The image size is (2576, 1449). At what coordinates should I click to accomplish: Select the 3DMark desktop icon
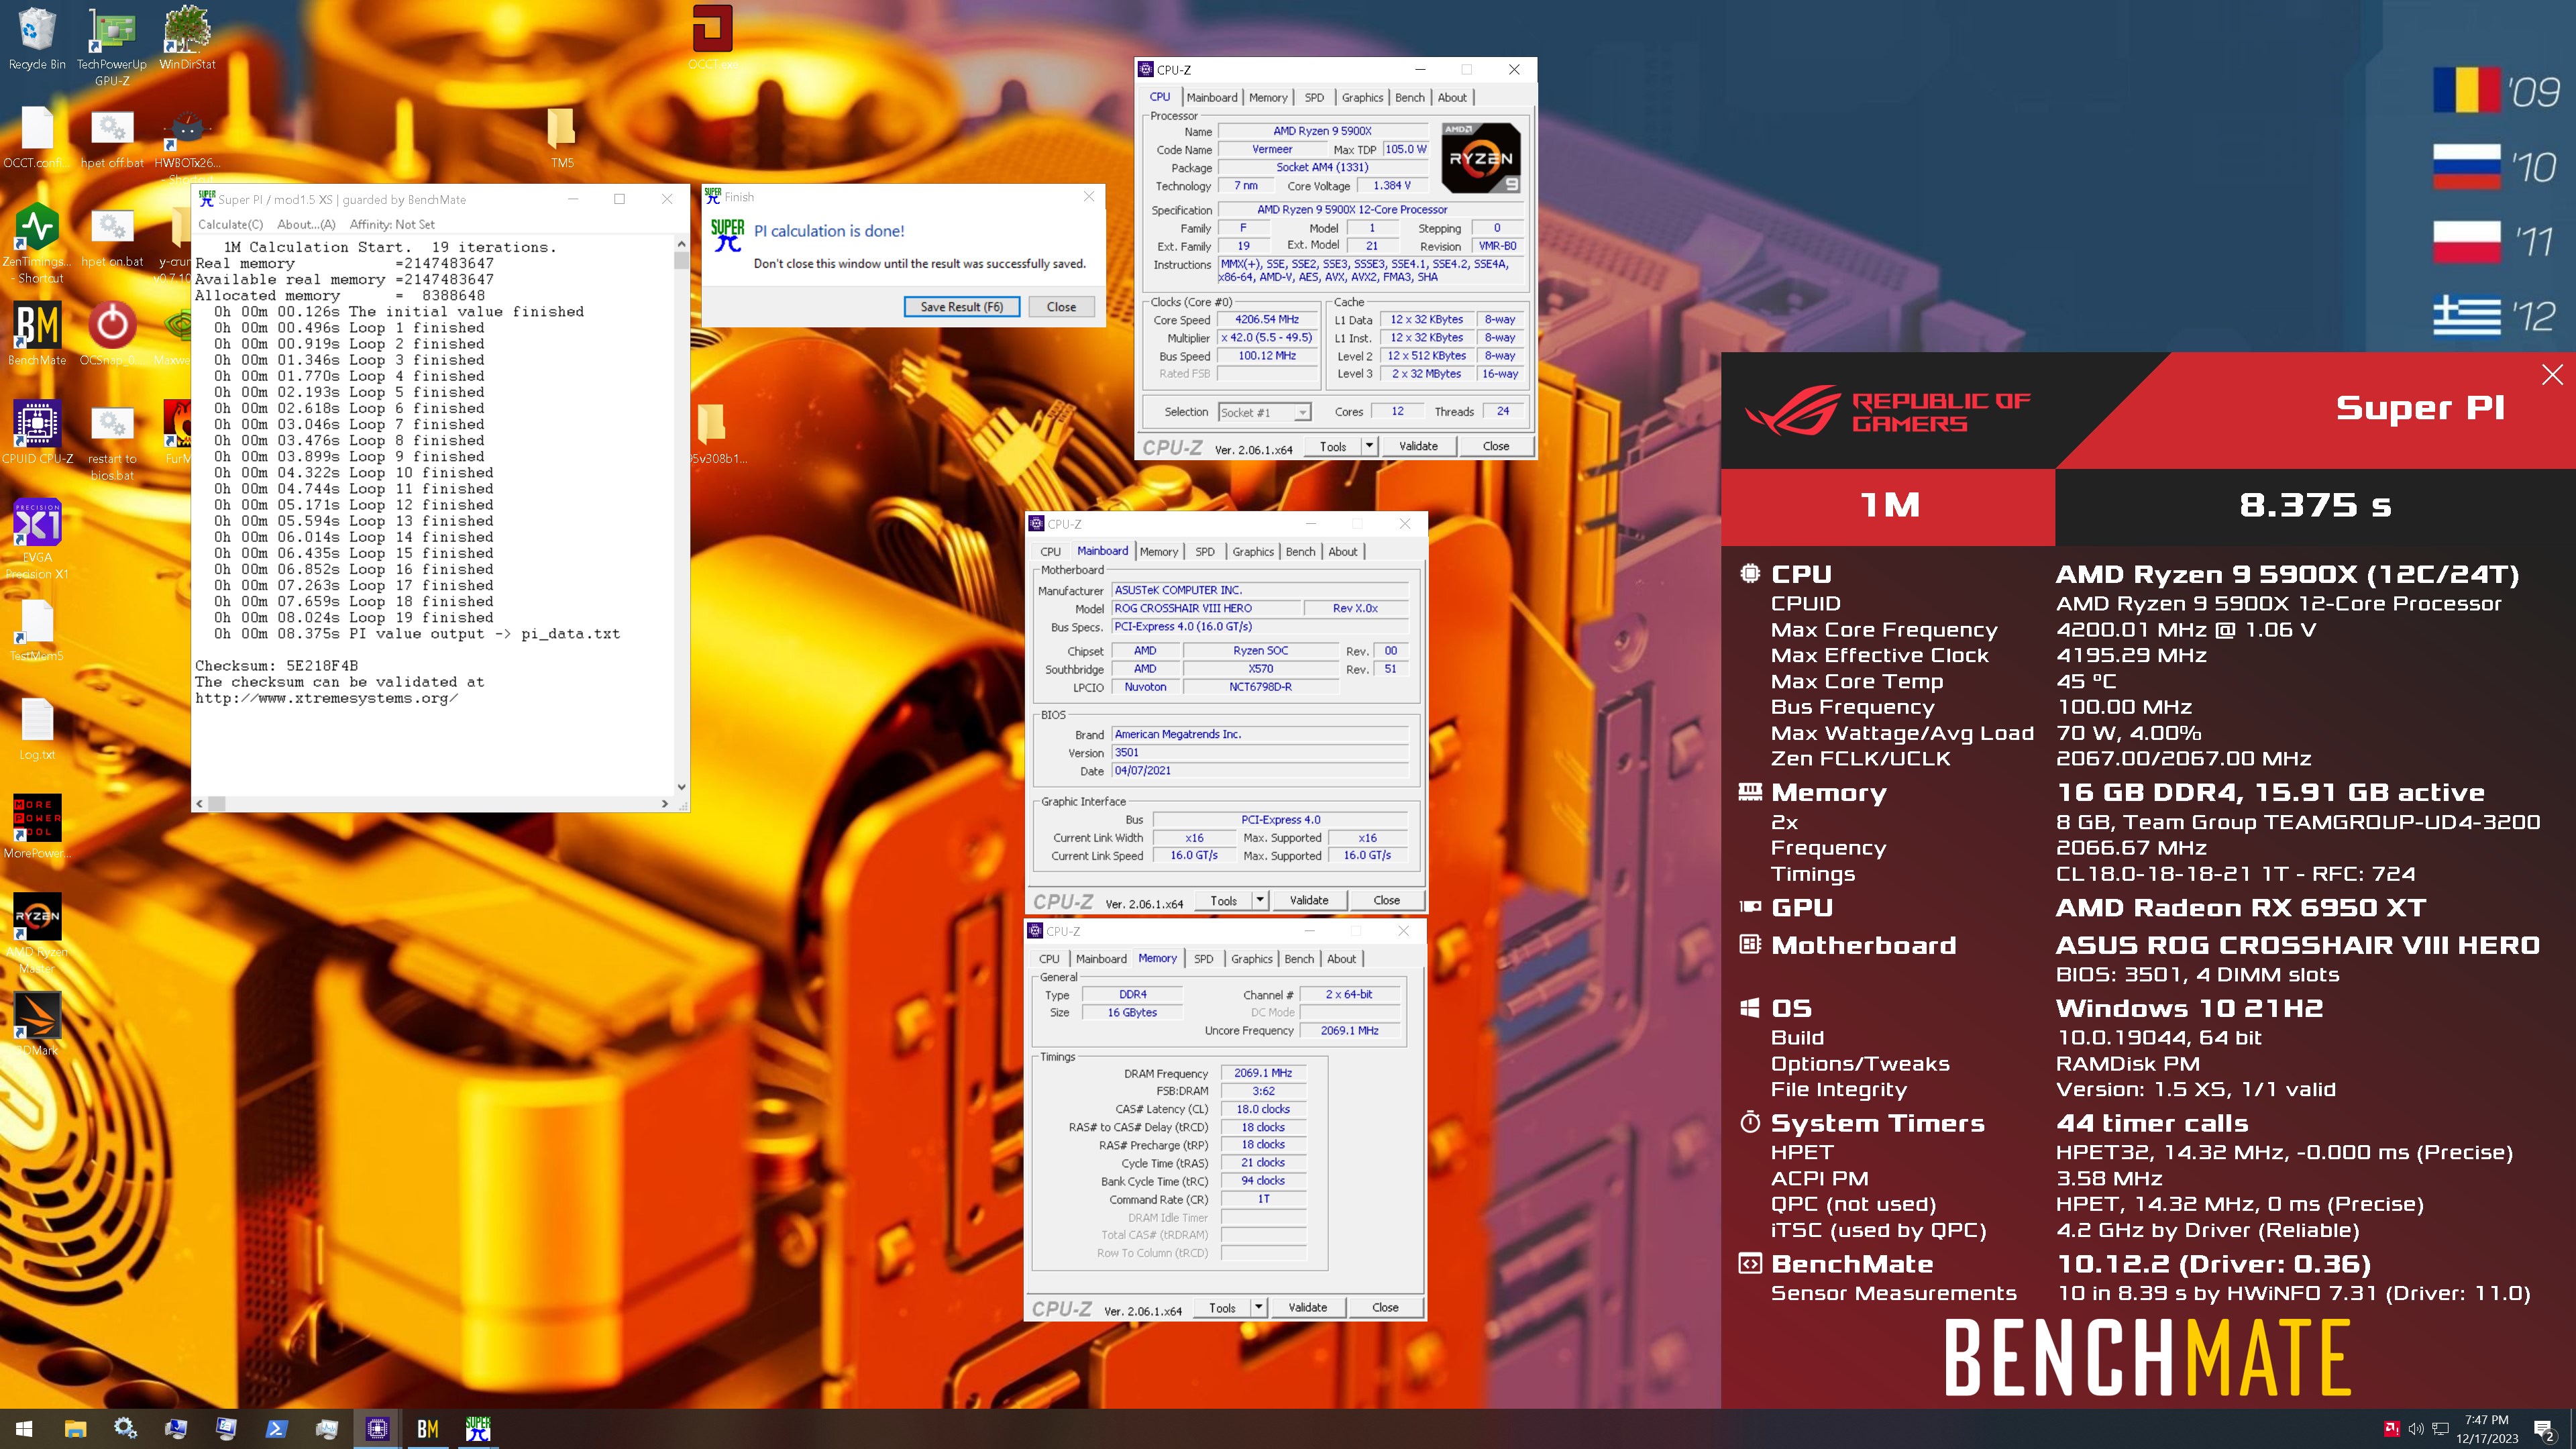pyautogui.click(x=37, y=1025)
